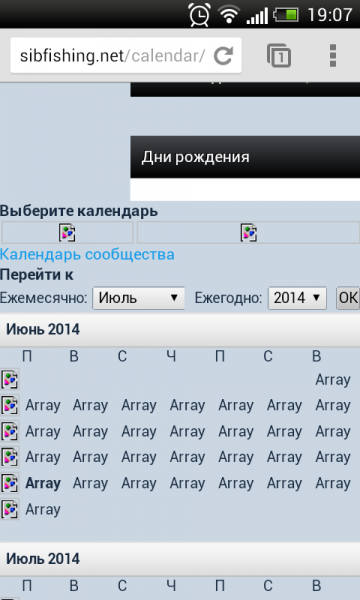Viewport: 360px width, 600px height.
Task: Tap the Выберите календарь heading
Action: [x=79, y=211]
